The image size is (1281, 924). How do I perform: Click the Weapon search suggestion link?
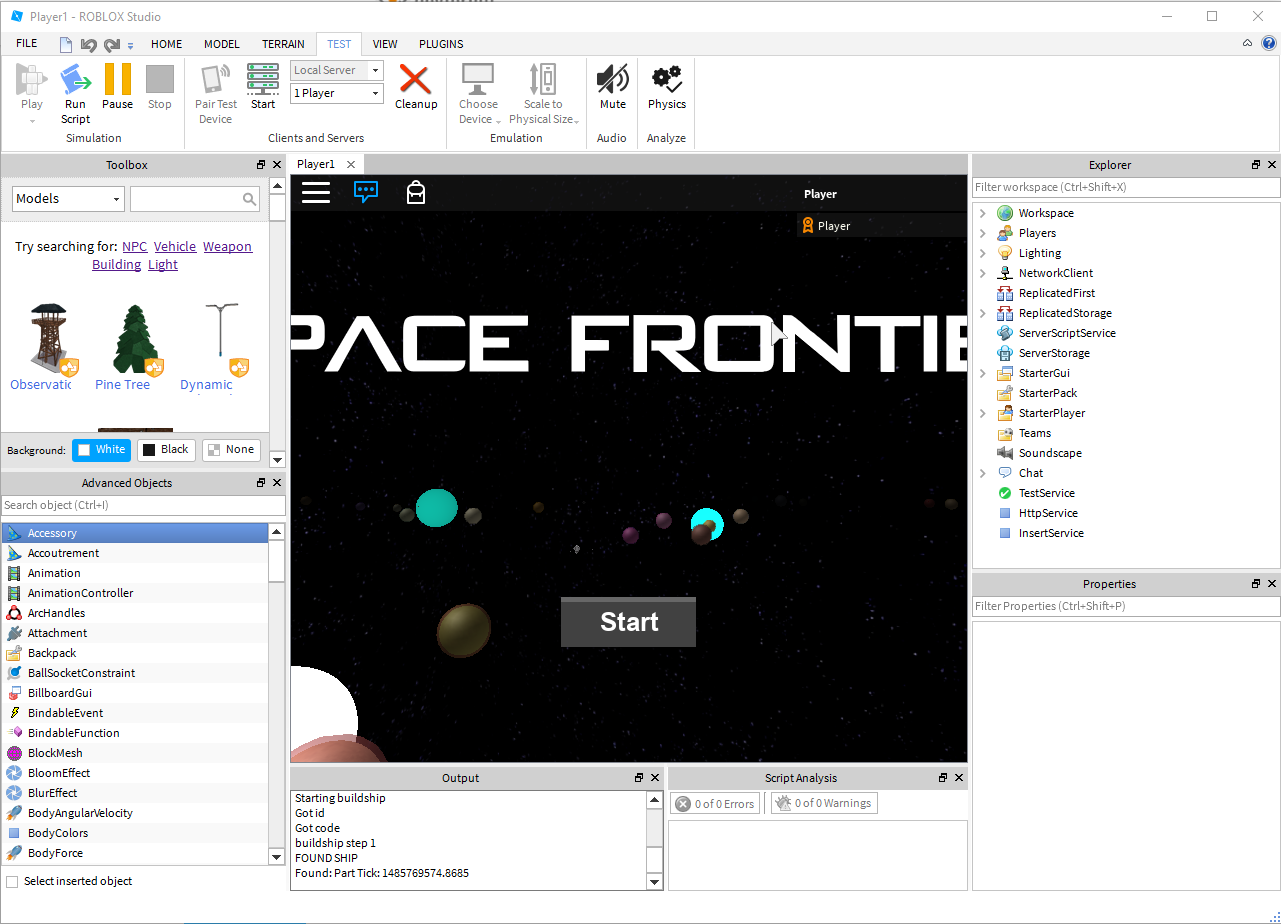(228, 247)
